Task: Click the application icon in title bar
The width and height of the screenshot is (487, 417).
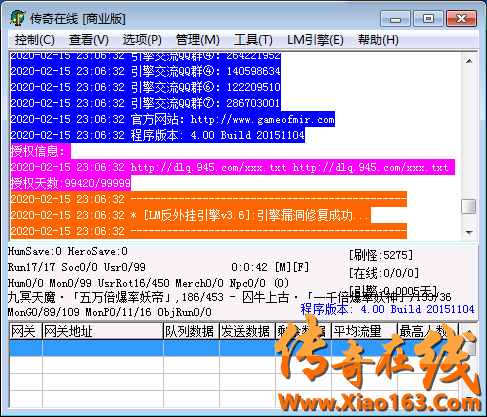Action: pyautogui.click(x=17, y=18)
